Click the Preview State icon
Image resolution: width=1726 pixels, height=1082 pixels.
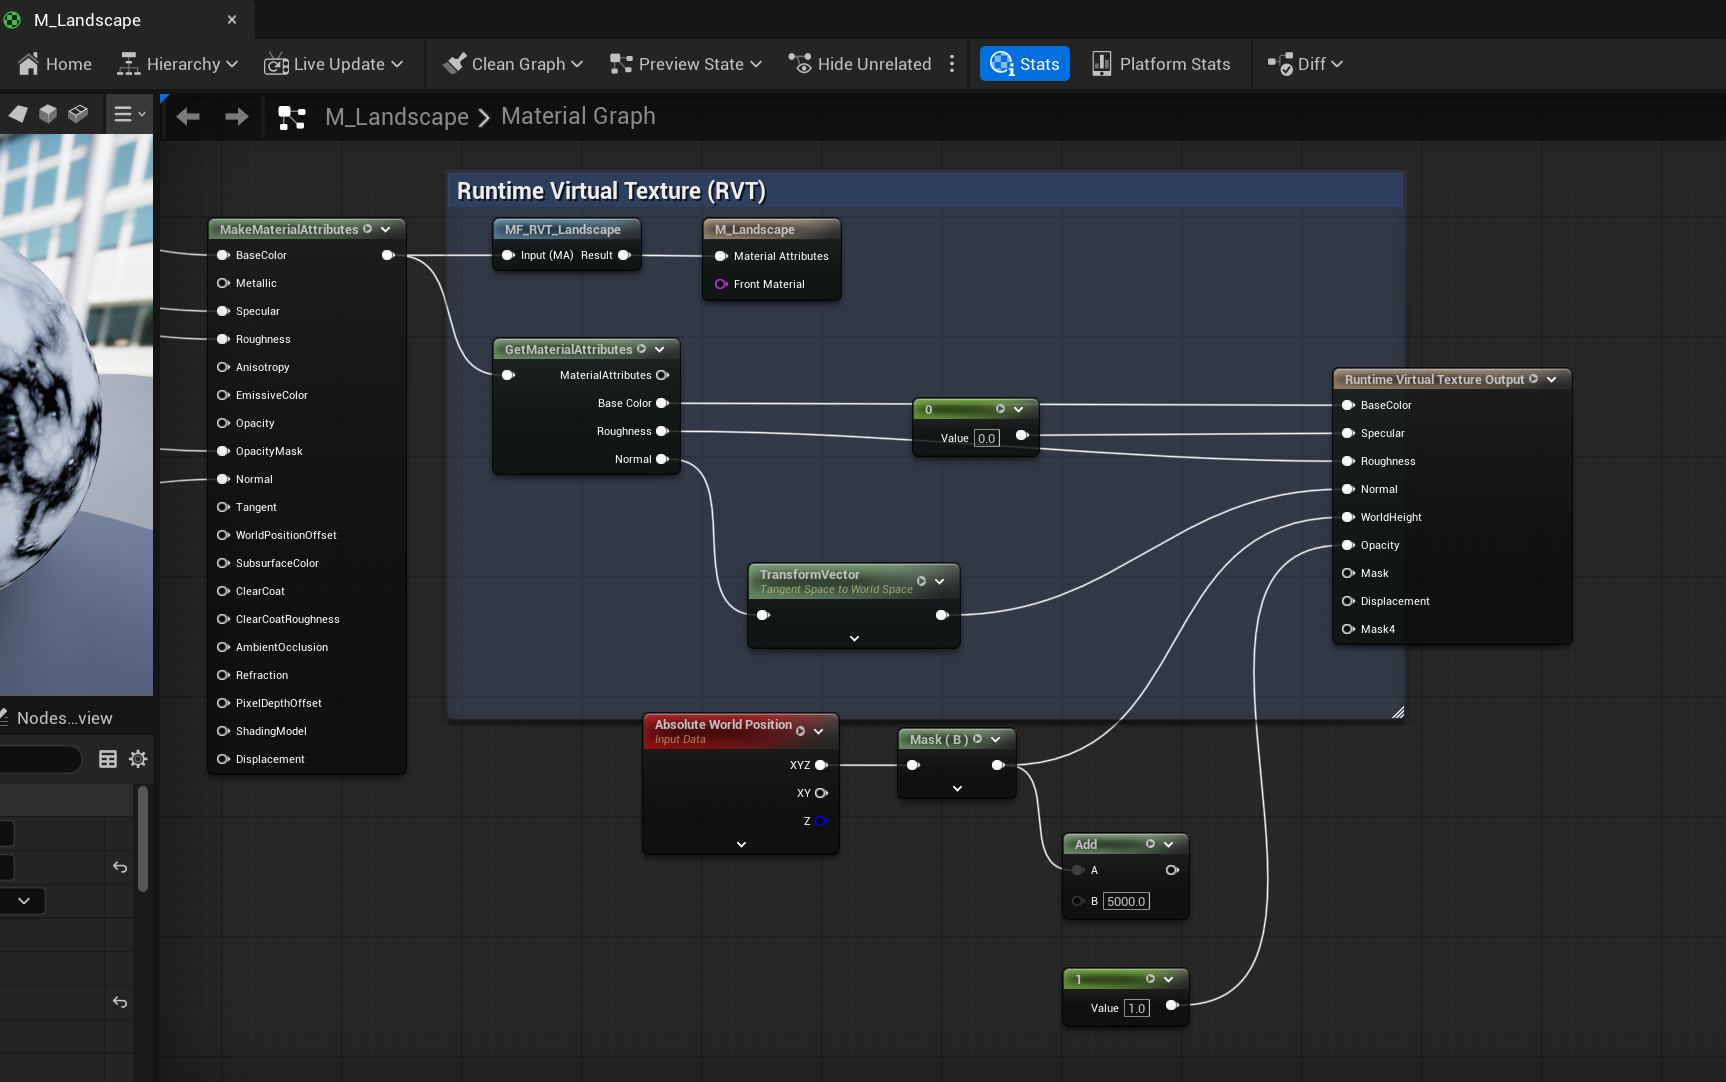(x=620, y=63)
